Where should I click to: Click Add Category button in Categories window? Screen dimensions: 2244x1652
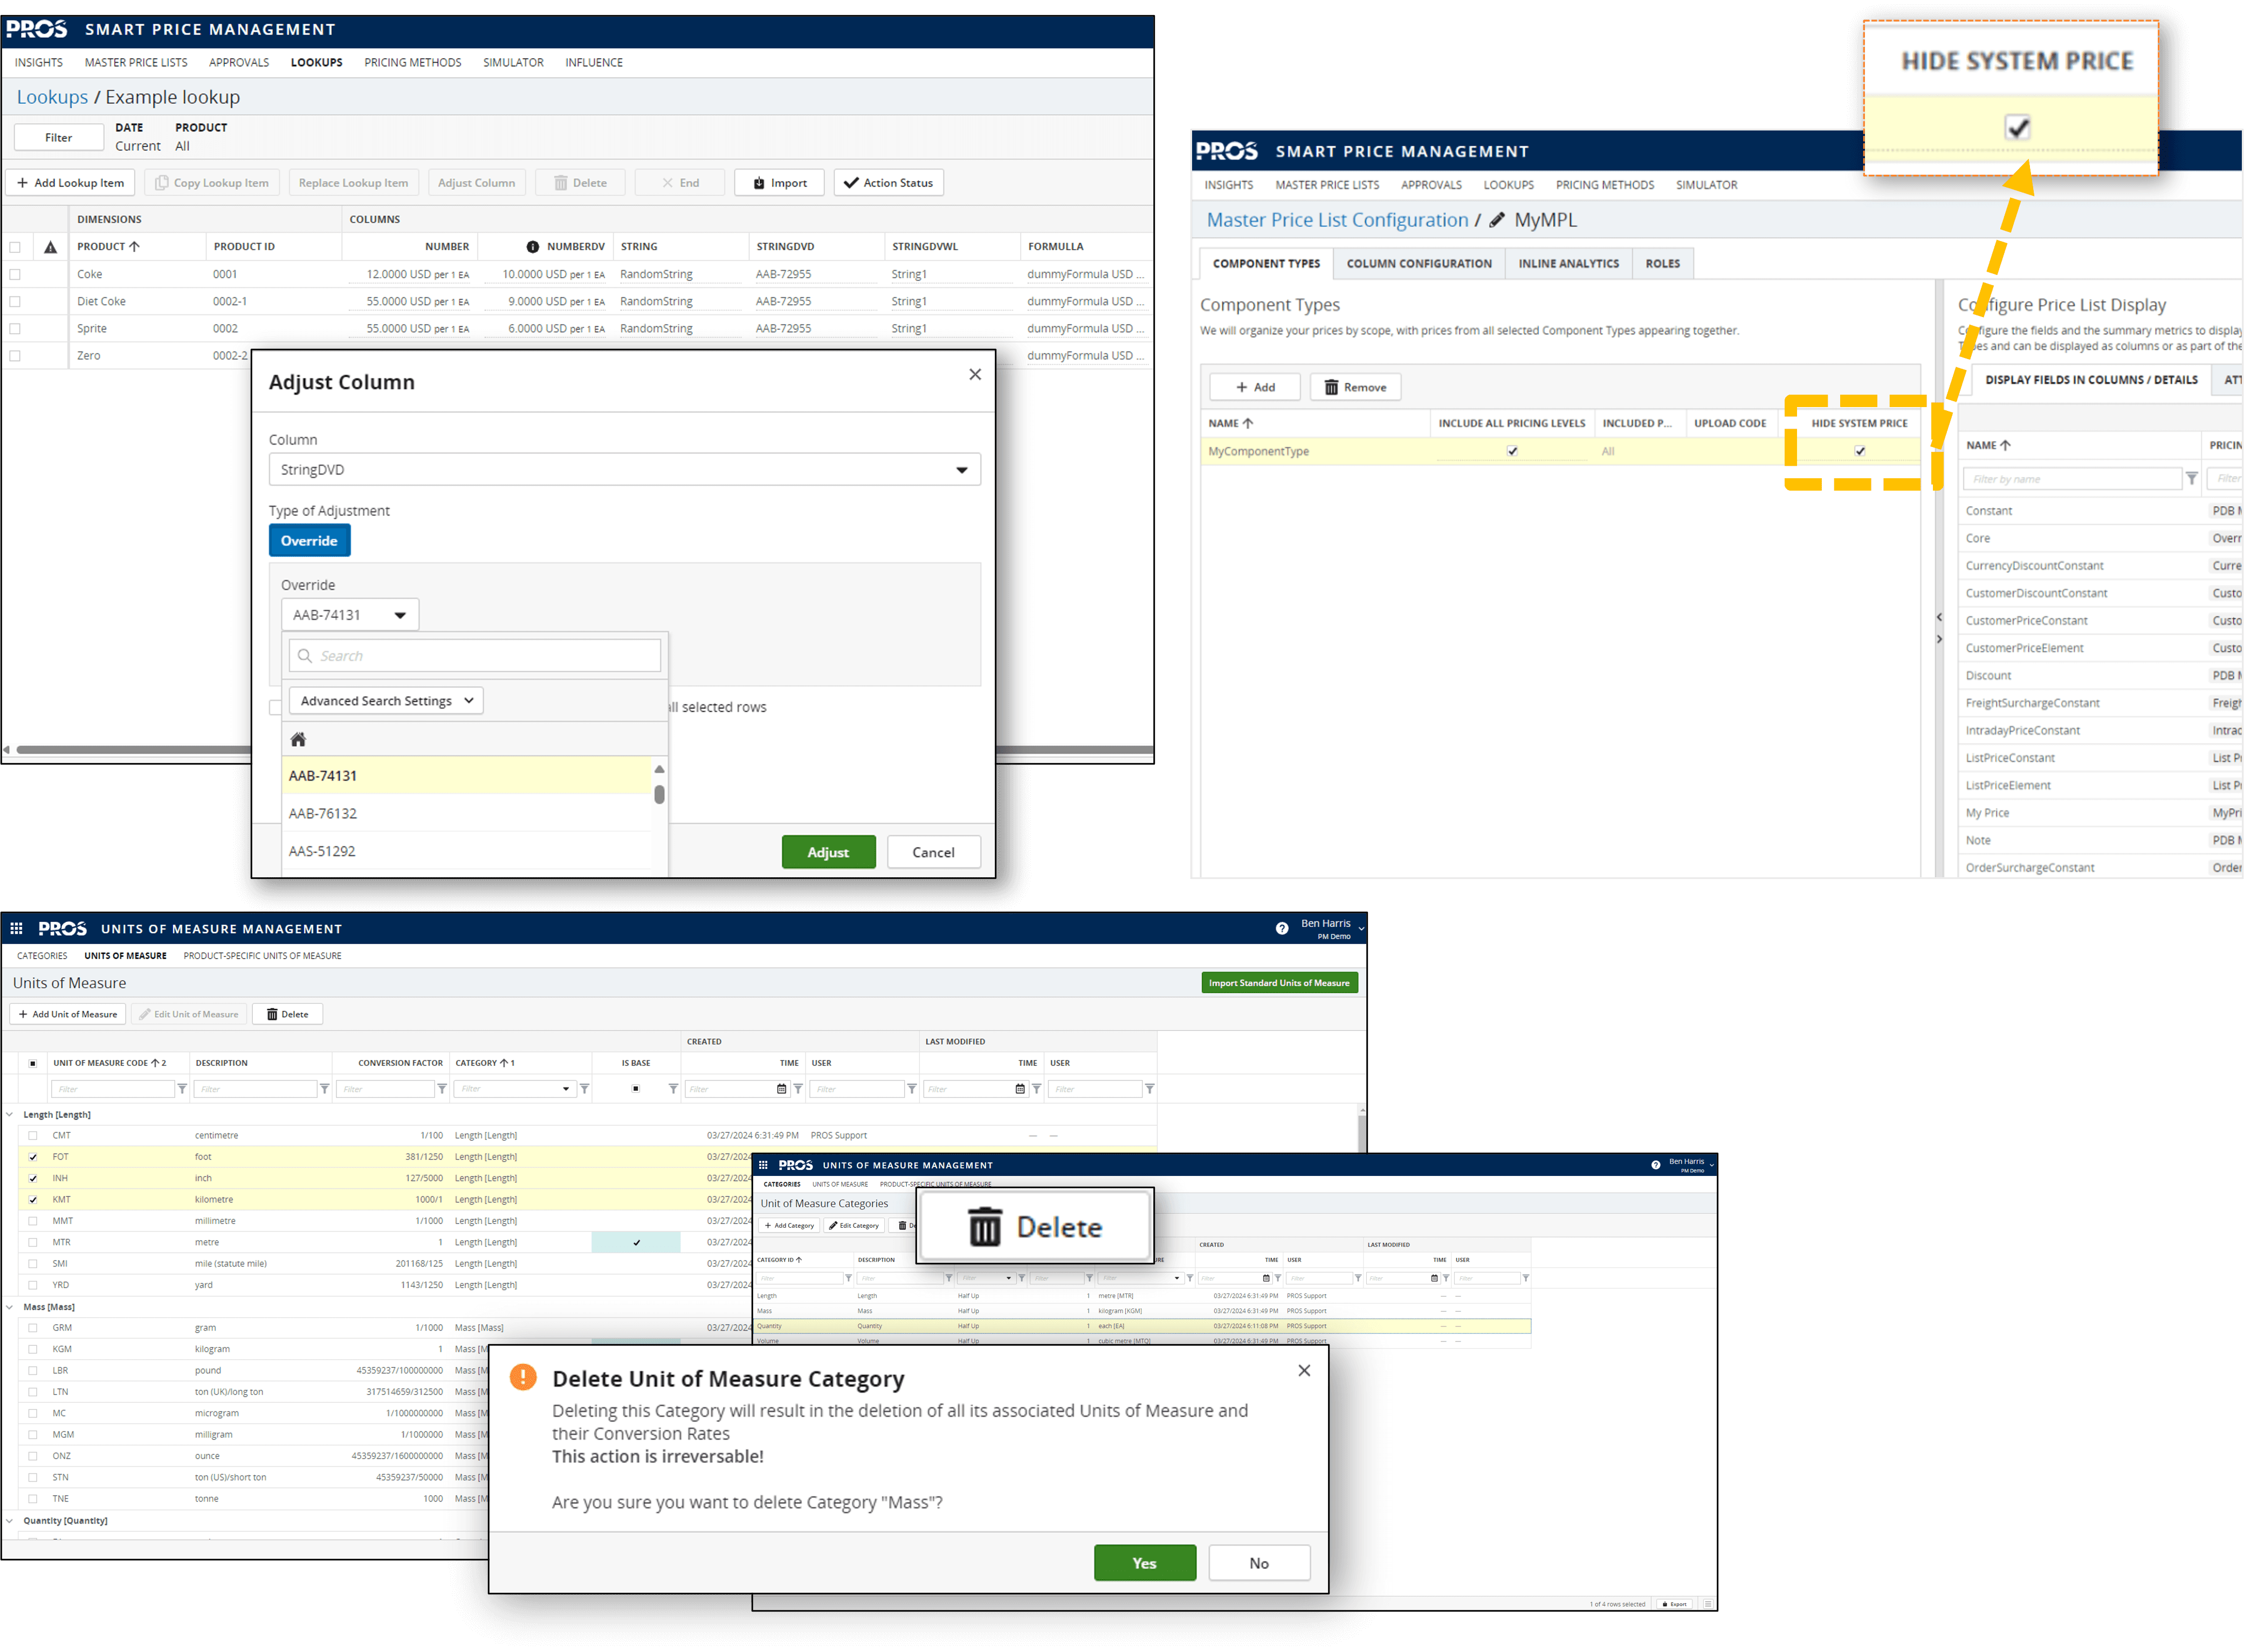tap(789, 1226)
